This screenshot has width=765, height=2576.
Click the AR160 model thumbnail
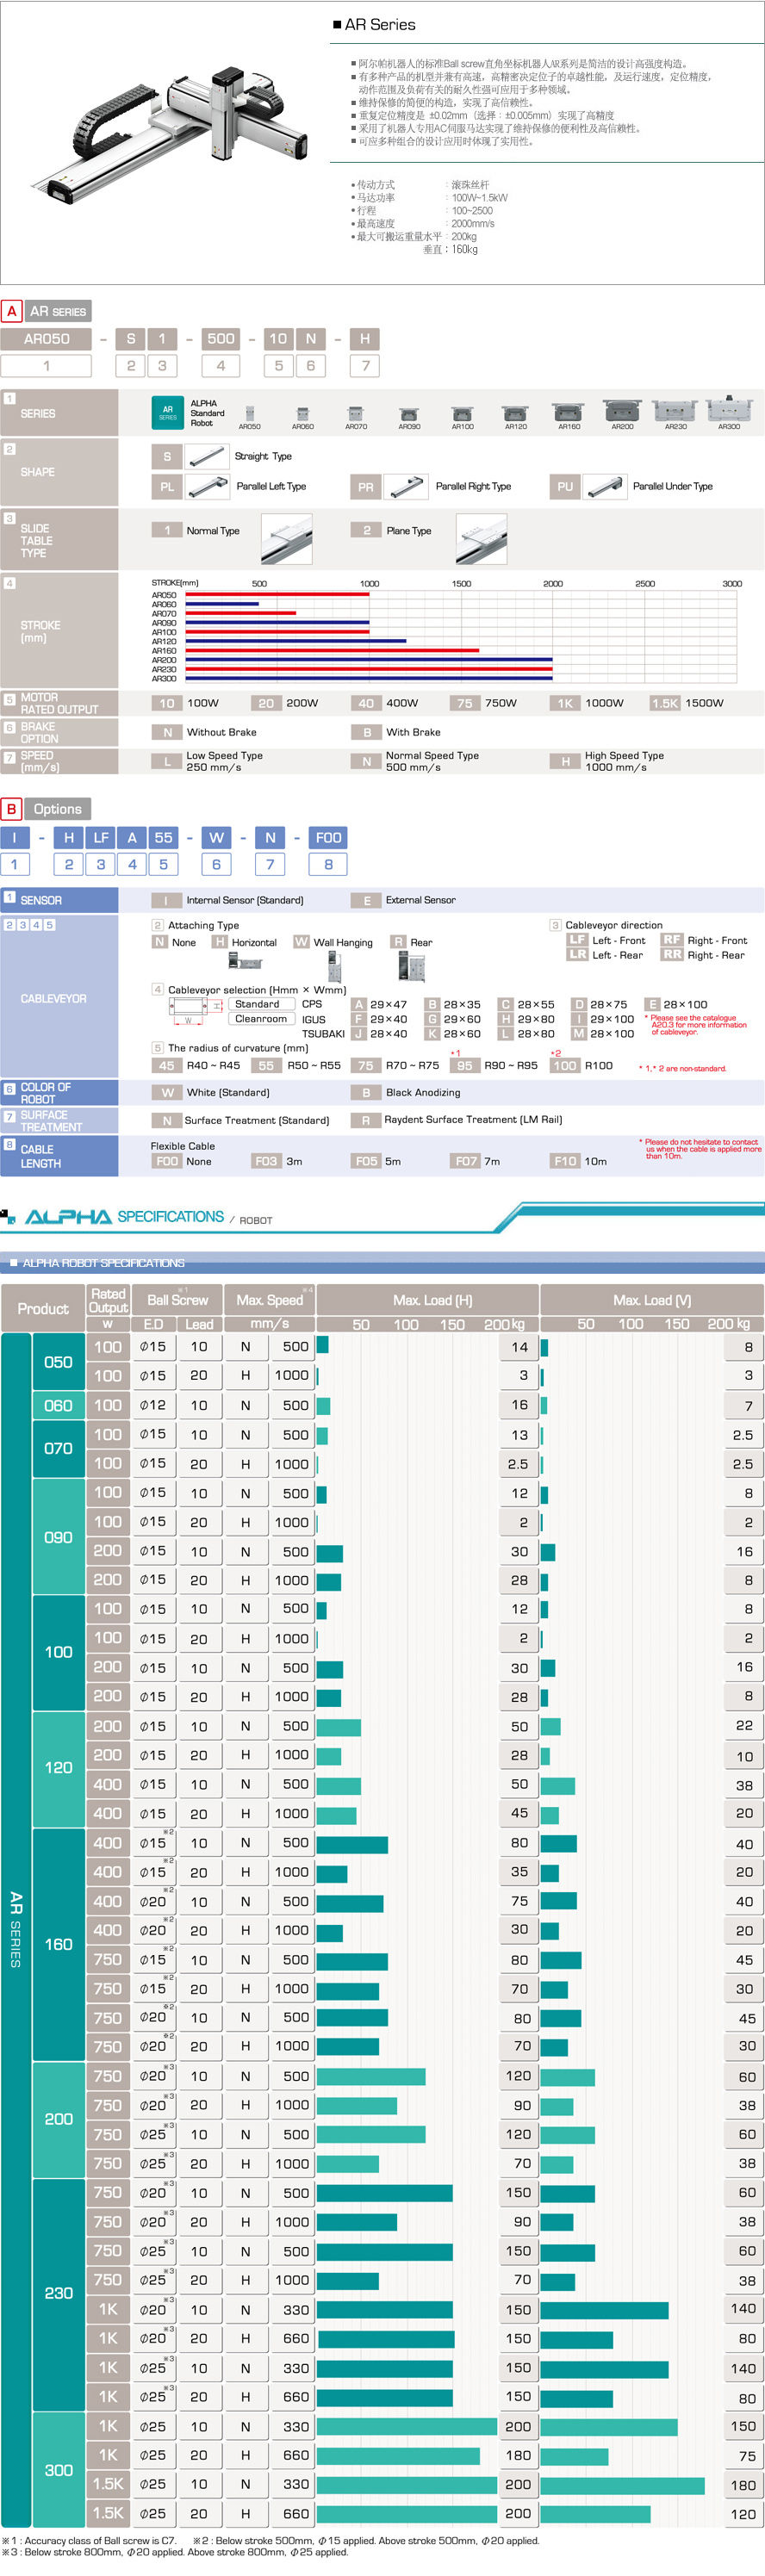pyautogui.click(x=568, y=411)
